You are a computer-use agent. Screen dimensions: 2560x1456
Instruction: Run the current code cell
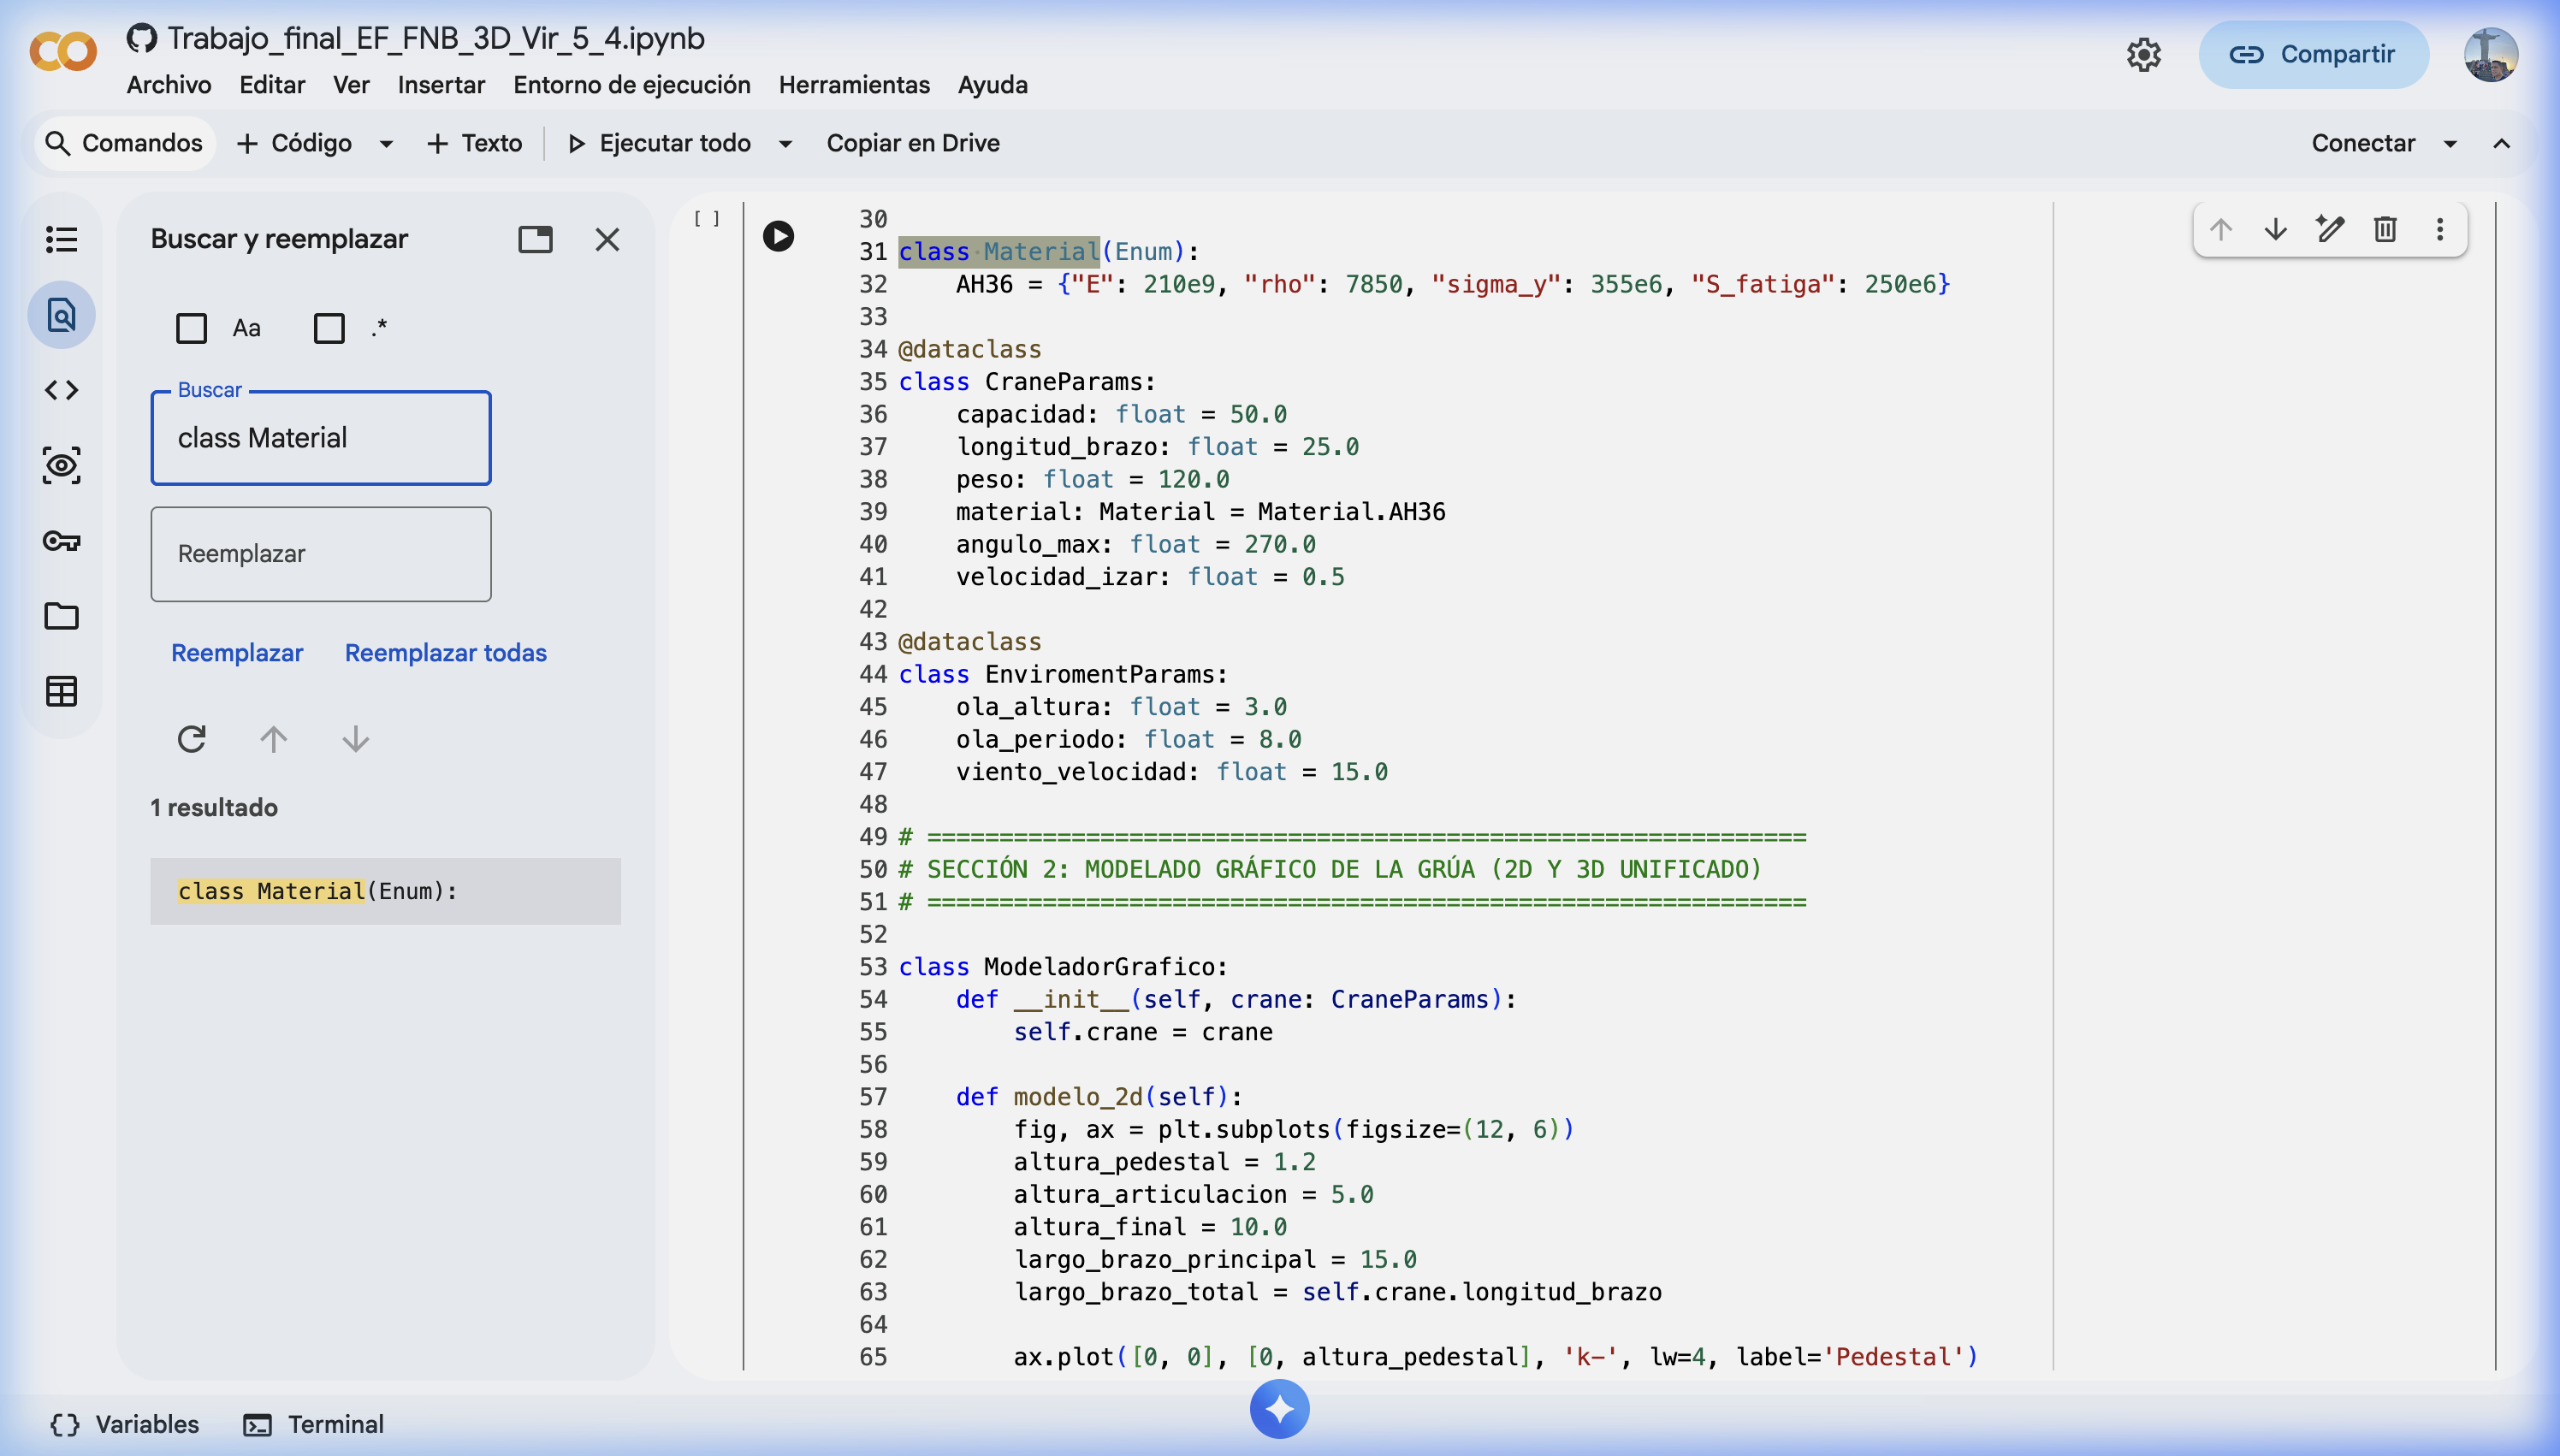pyautogui.click(x=779, y=236)
